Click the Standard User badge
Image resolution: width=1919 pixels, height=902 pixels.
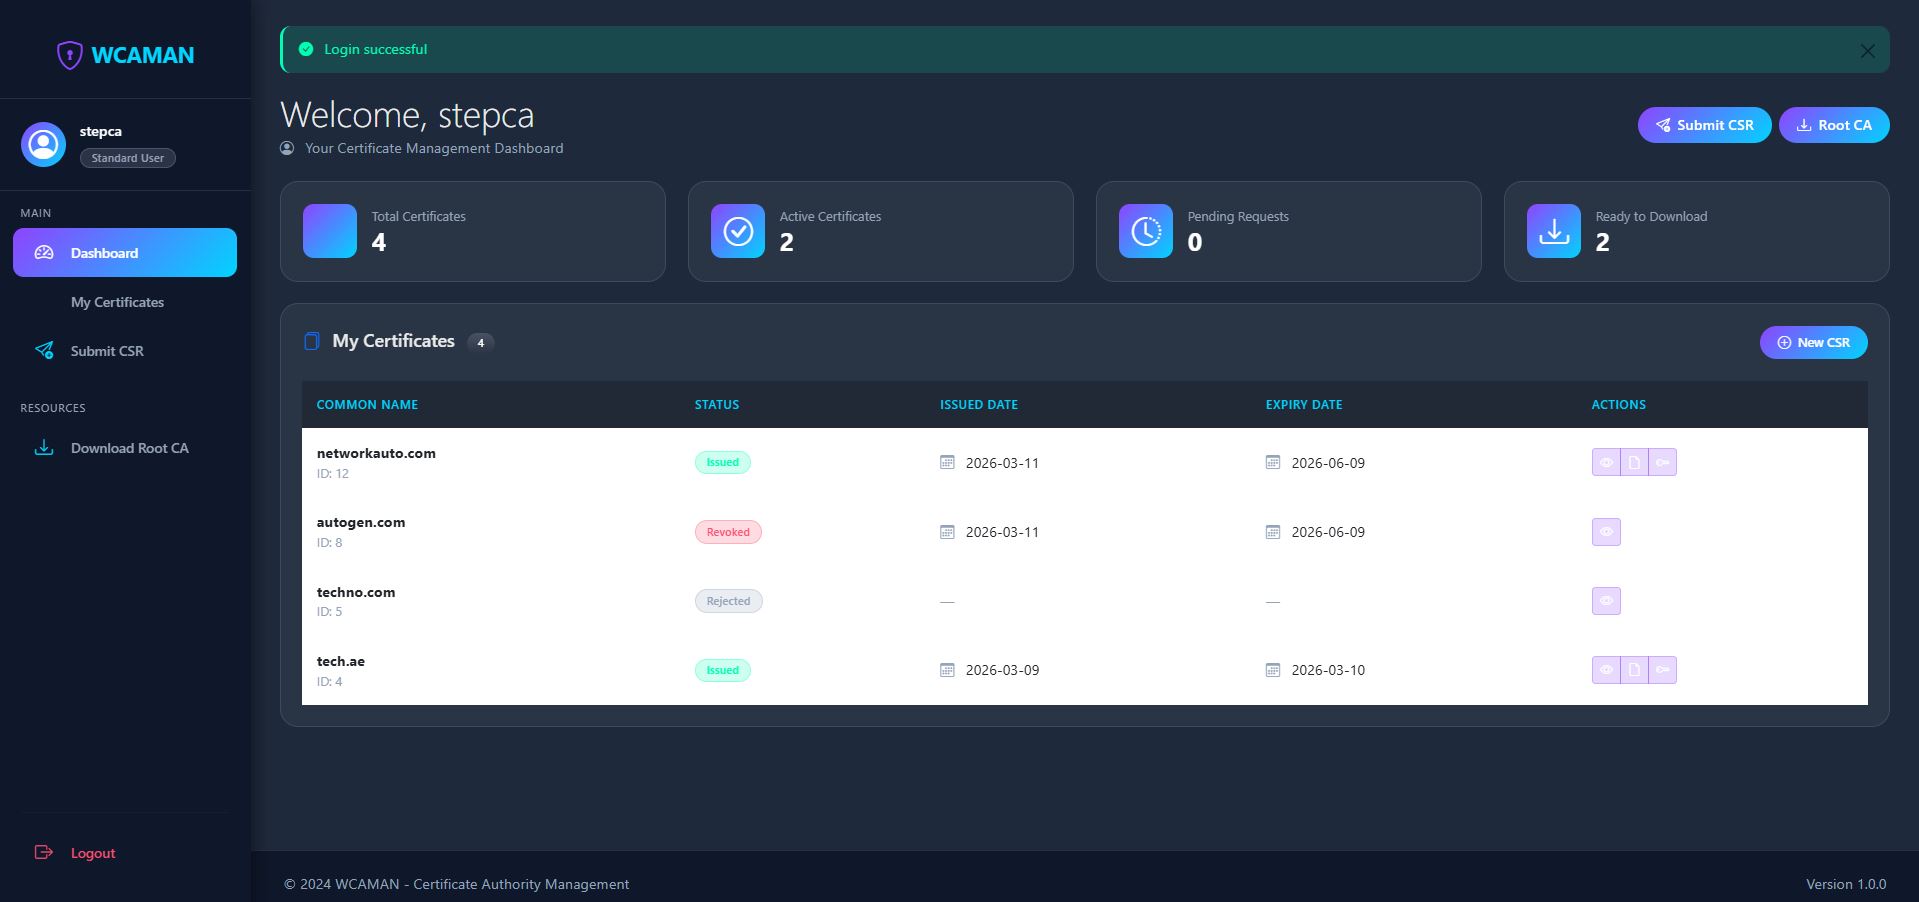pyautogui.click(x=128, y=158)
